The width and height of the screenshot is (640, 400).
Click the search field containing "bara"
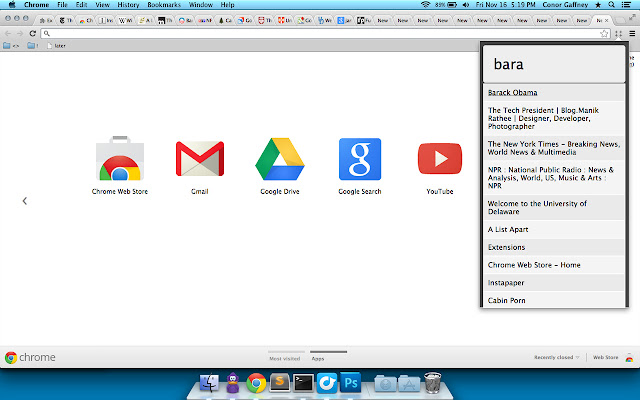pyautogui.click(x=554, y=65)
